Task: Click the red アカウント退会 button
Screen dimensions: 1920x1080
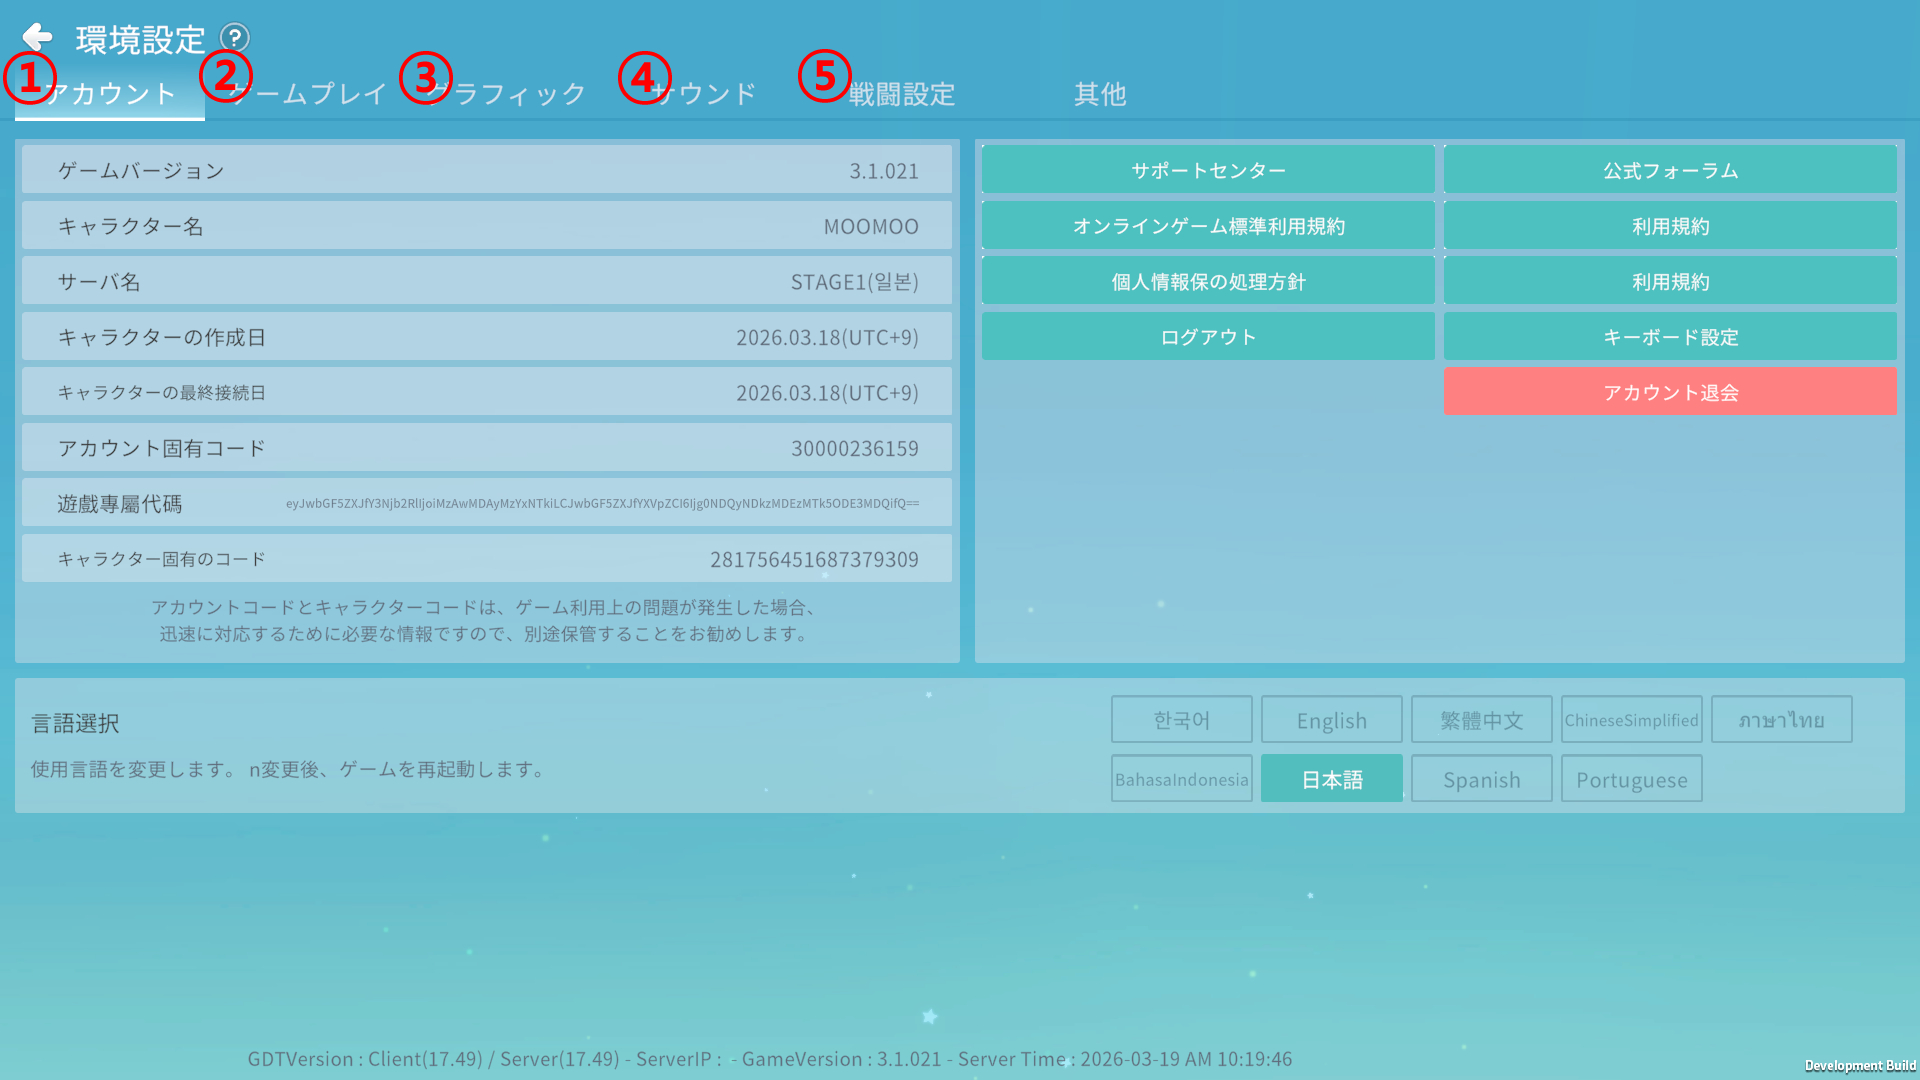Action: pos(1670,392)
